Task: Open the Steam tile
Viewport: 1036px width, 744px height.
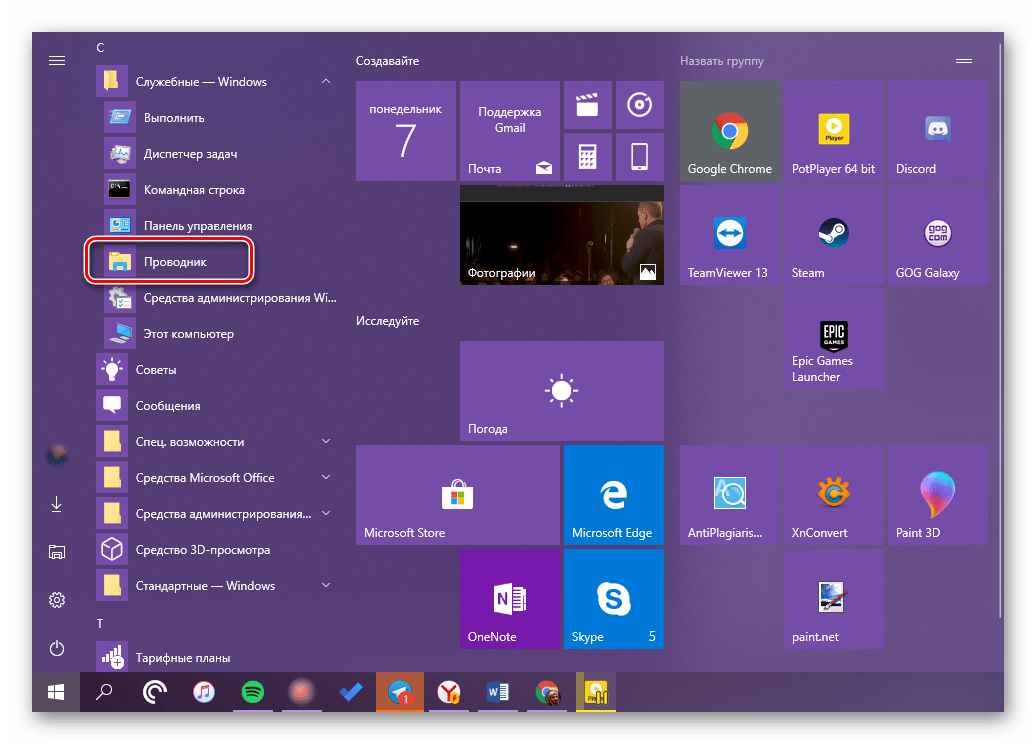Action: click(834, 235)
